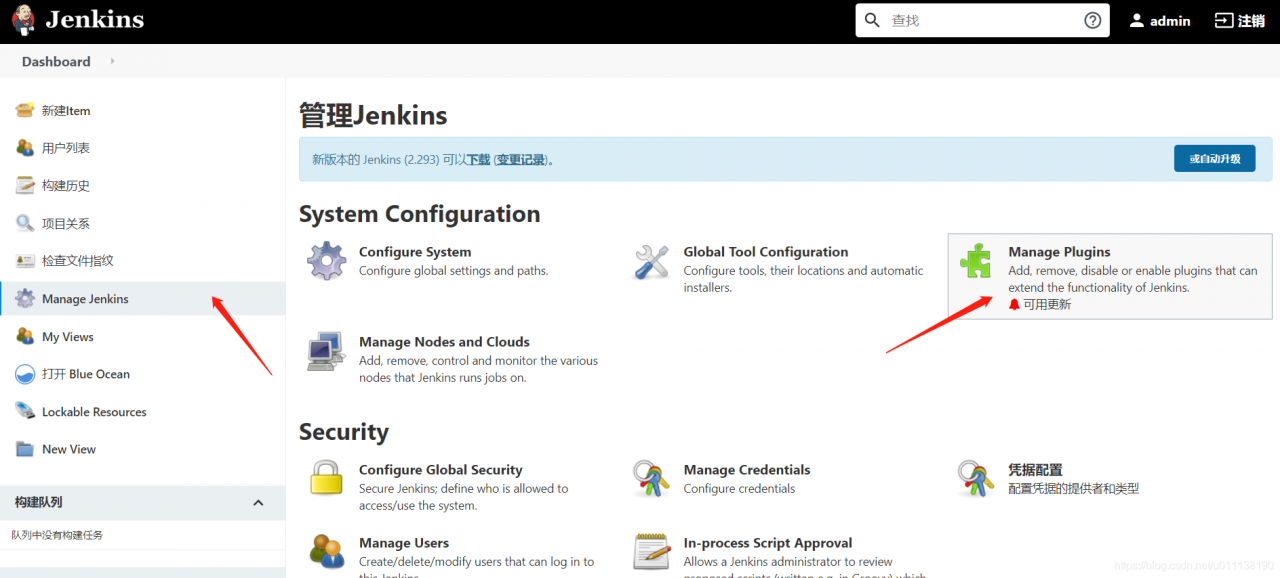1280x578 pixels.
Task: Click the automatic upgrade blue button
Action: point(1214,158)
